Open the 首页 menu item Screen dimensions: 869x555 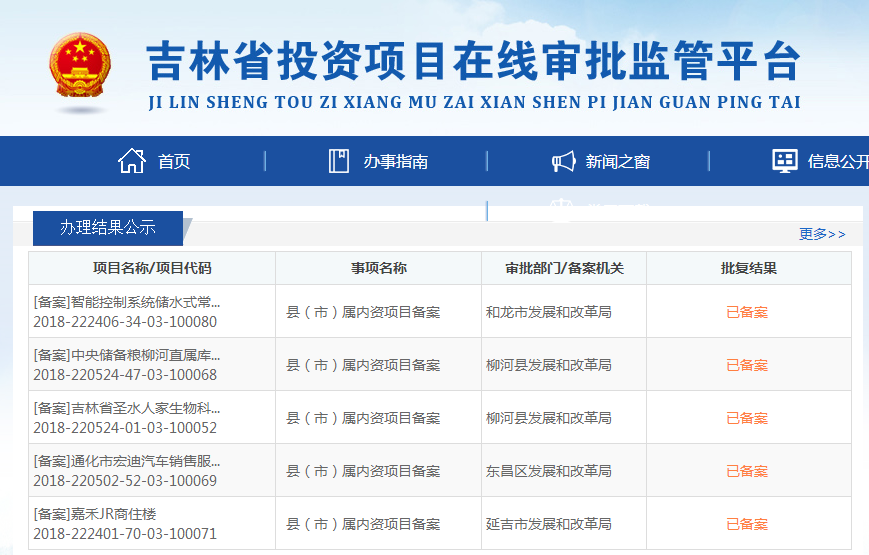(x=174, y=162)
